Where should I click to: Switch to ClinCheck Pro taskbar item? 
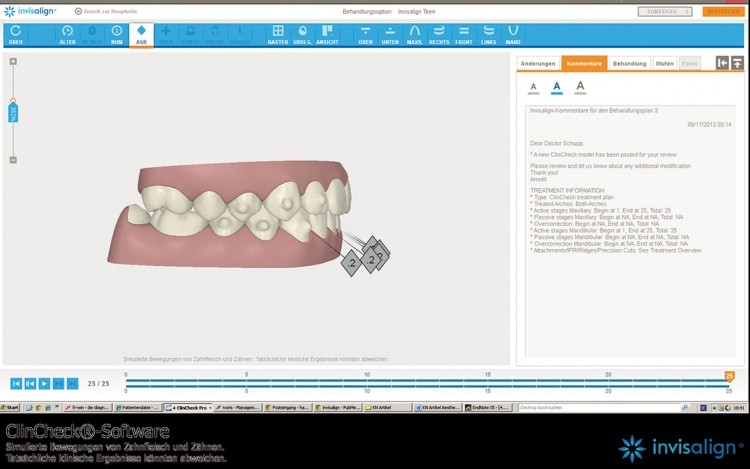[188, 408]
